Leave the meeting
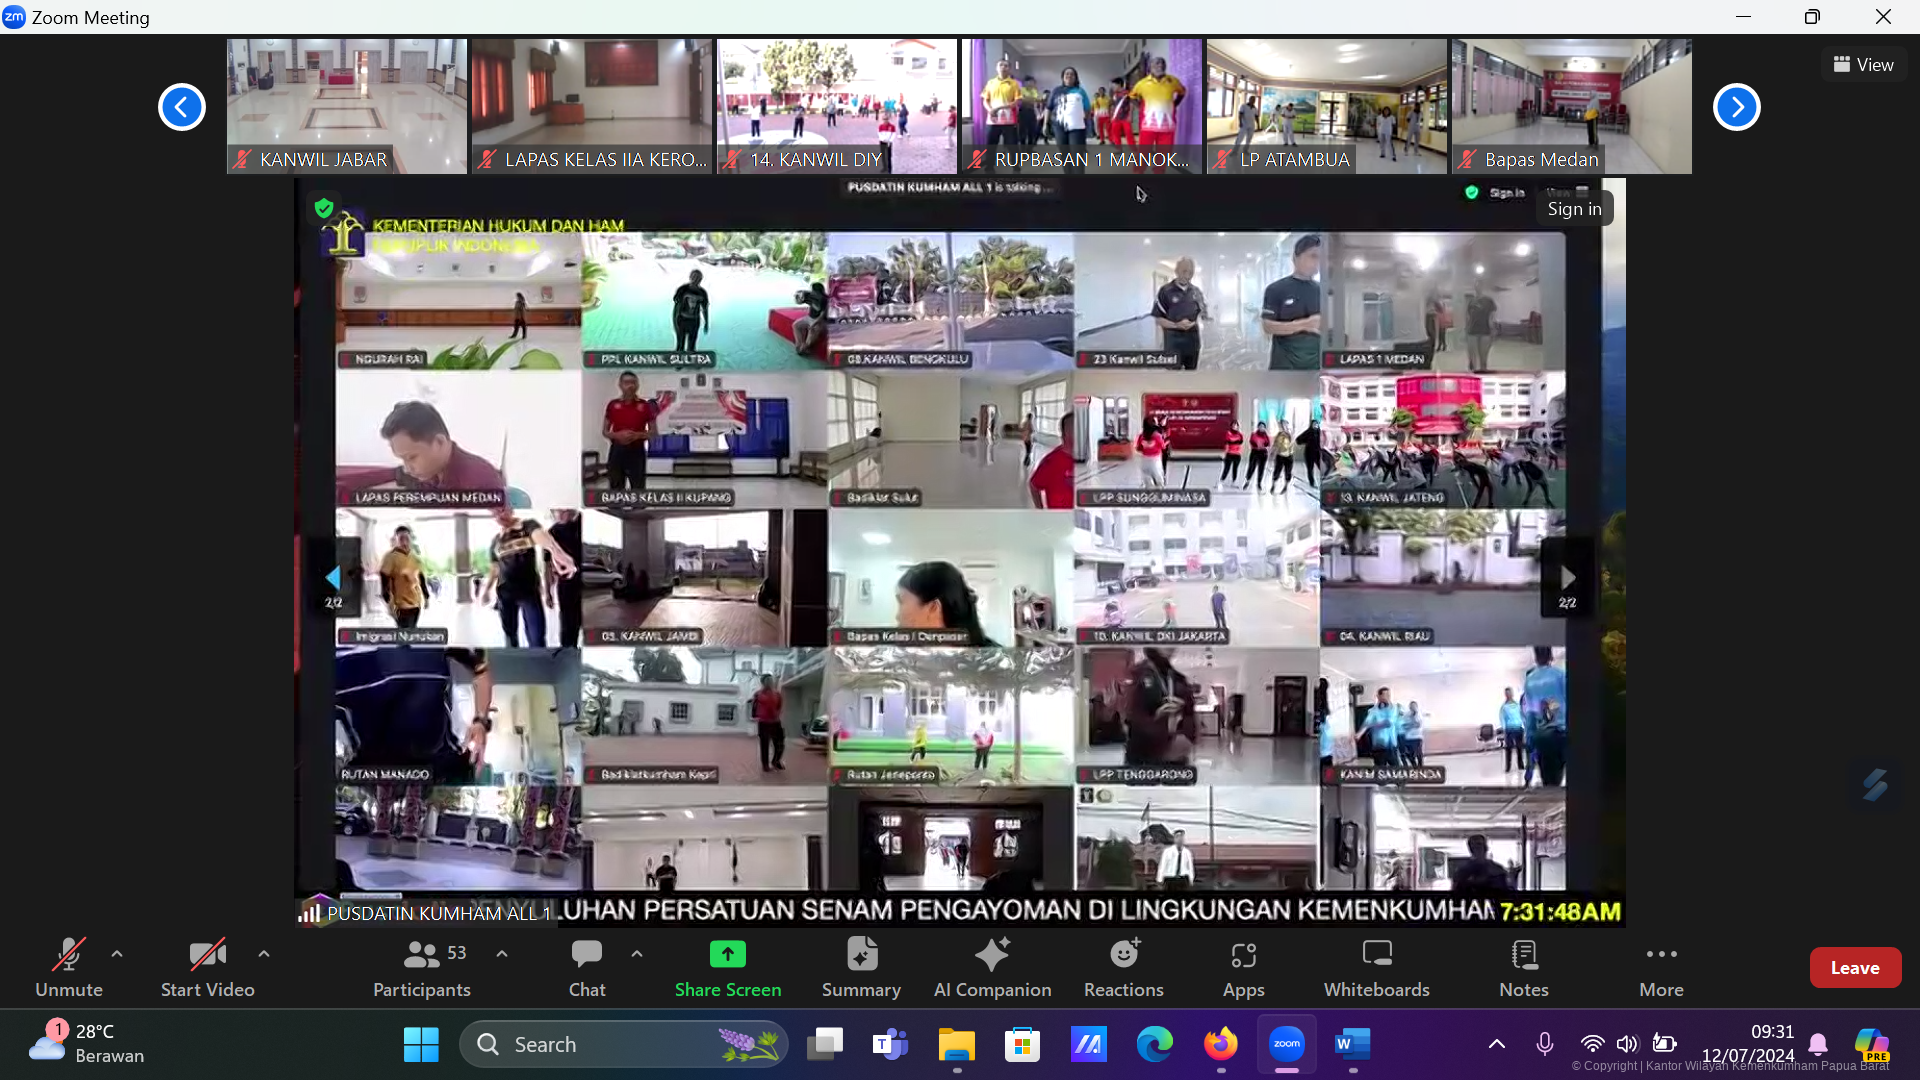Image resolution: width=1920 pixels, height=1080 pixels. 1855,967
